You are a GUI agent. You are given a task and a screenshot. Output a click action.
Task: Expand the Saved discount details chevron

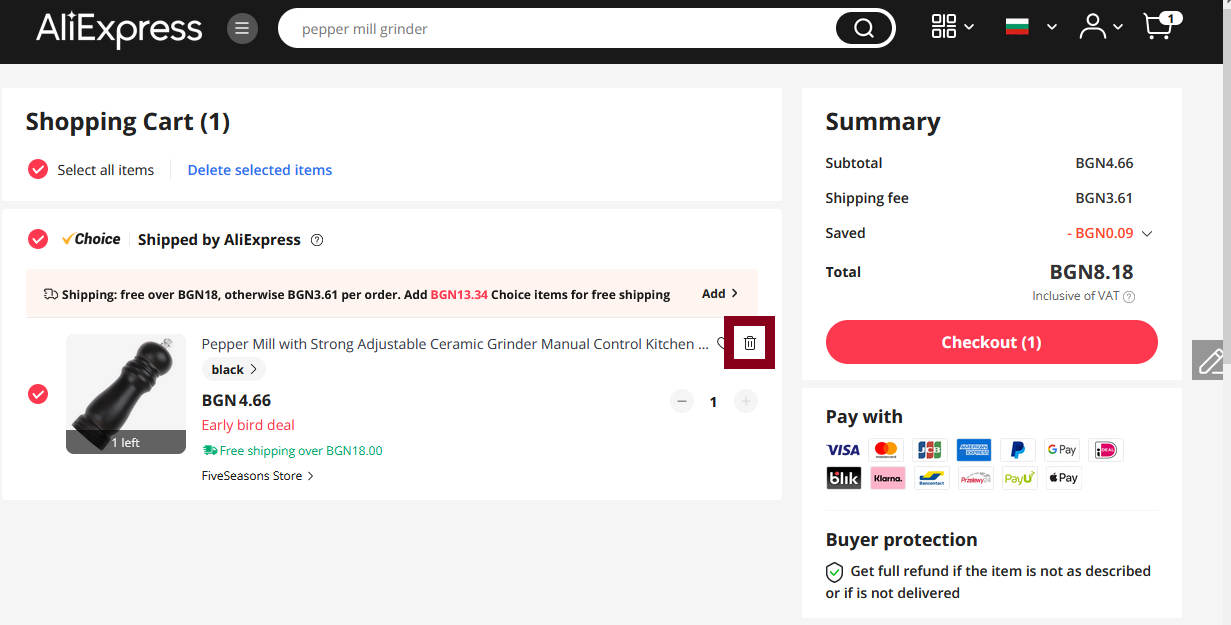point(1147,234)
